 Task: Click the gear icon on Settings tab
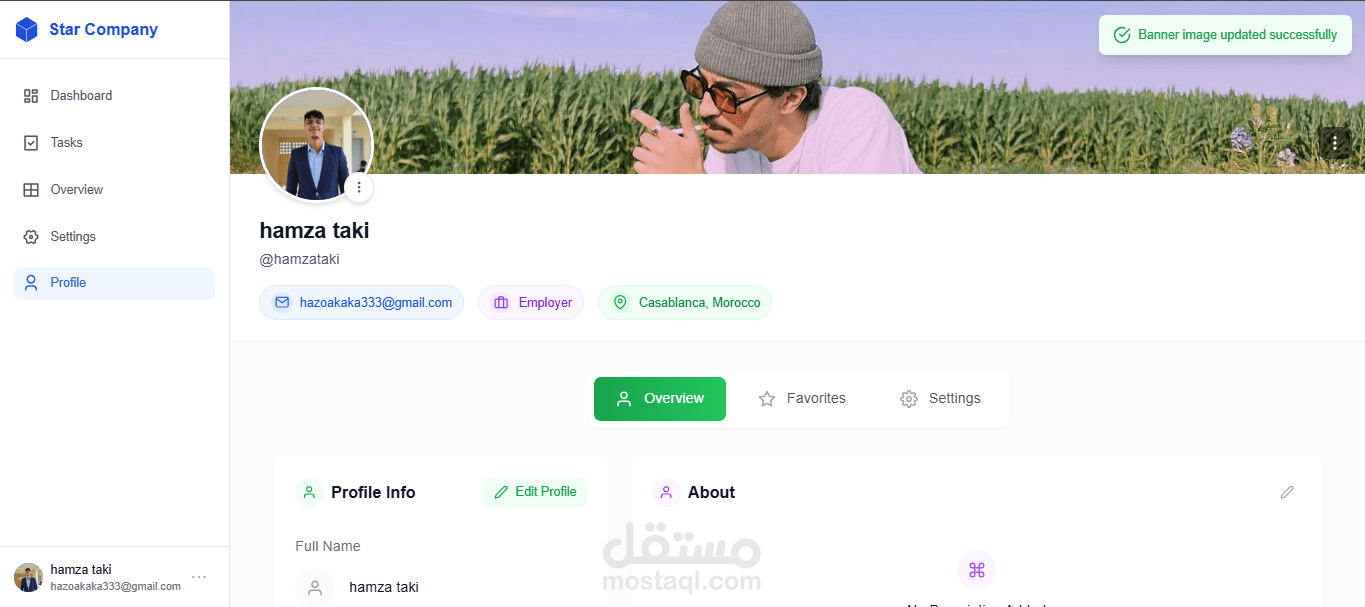(x=909, y=399)
